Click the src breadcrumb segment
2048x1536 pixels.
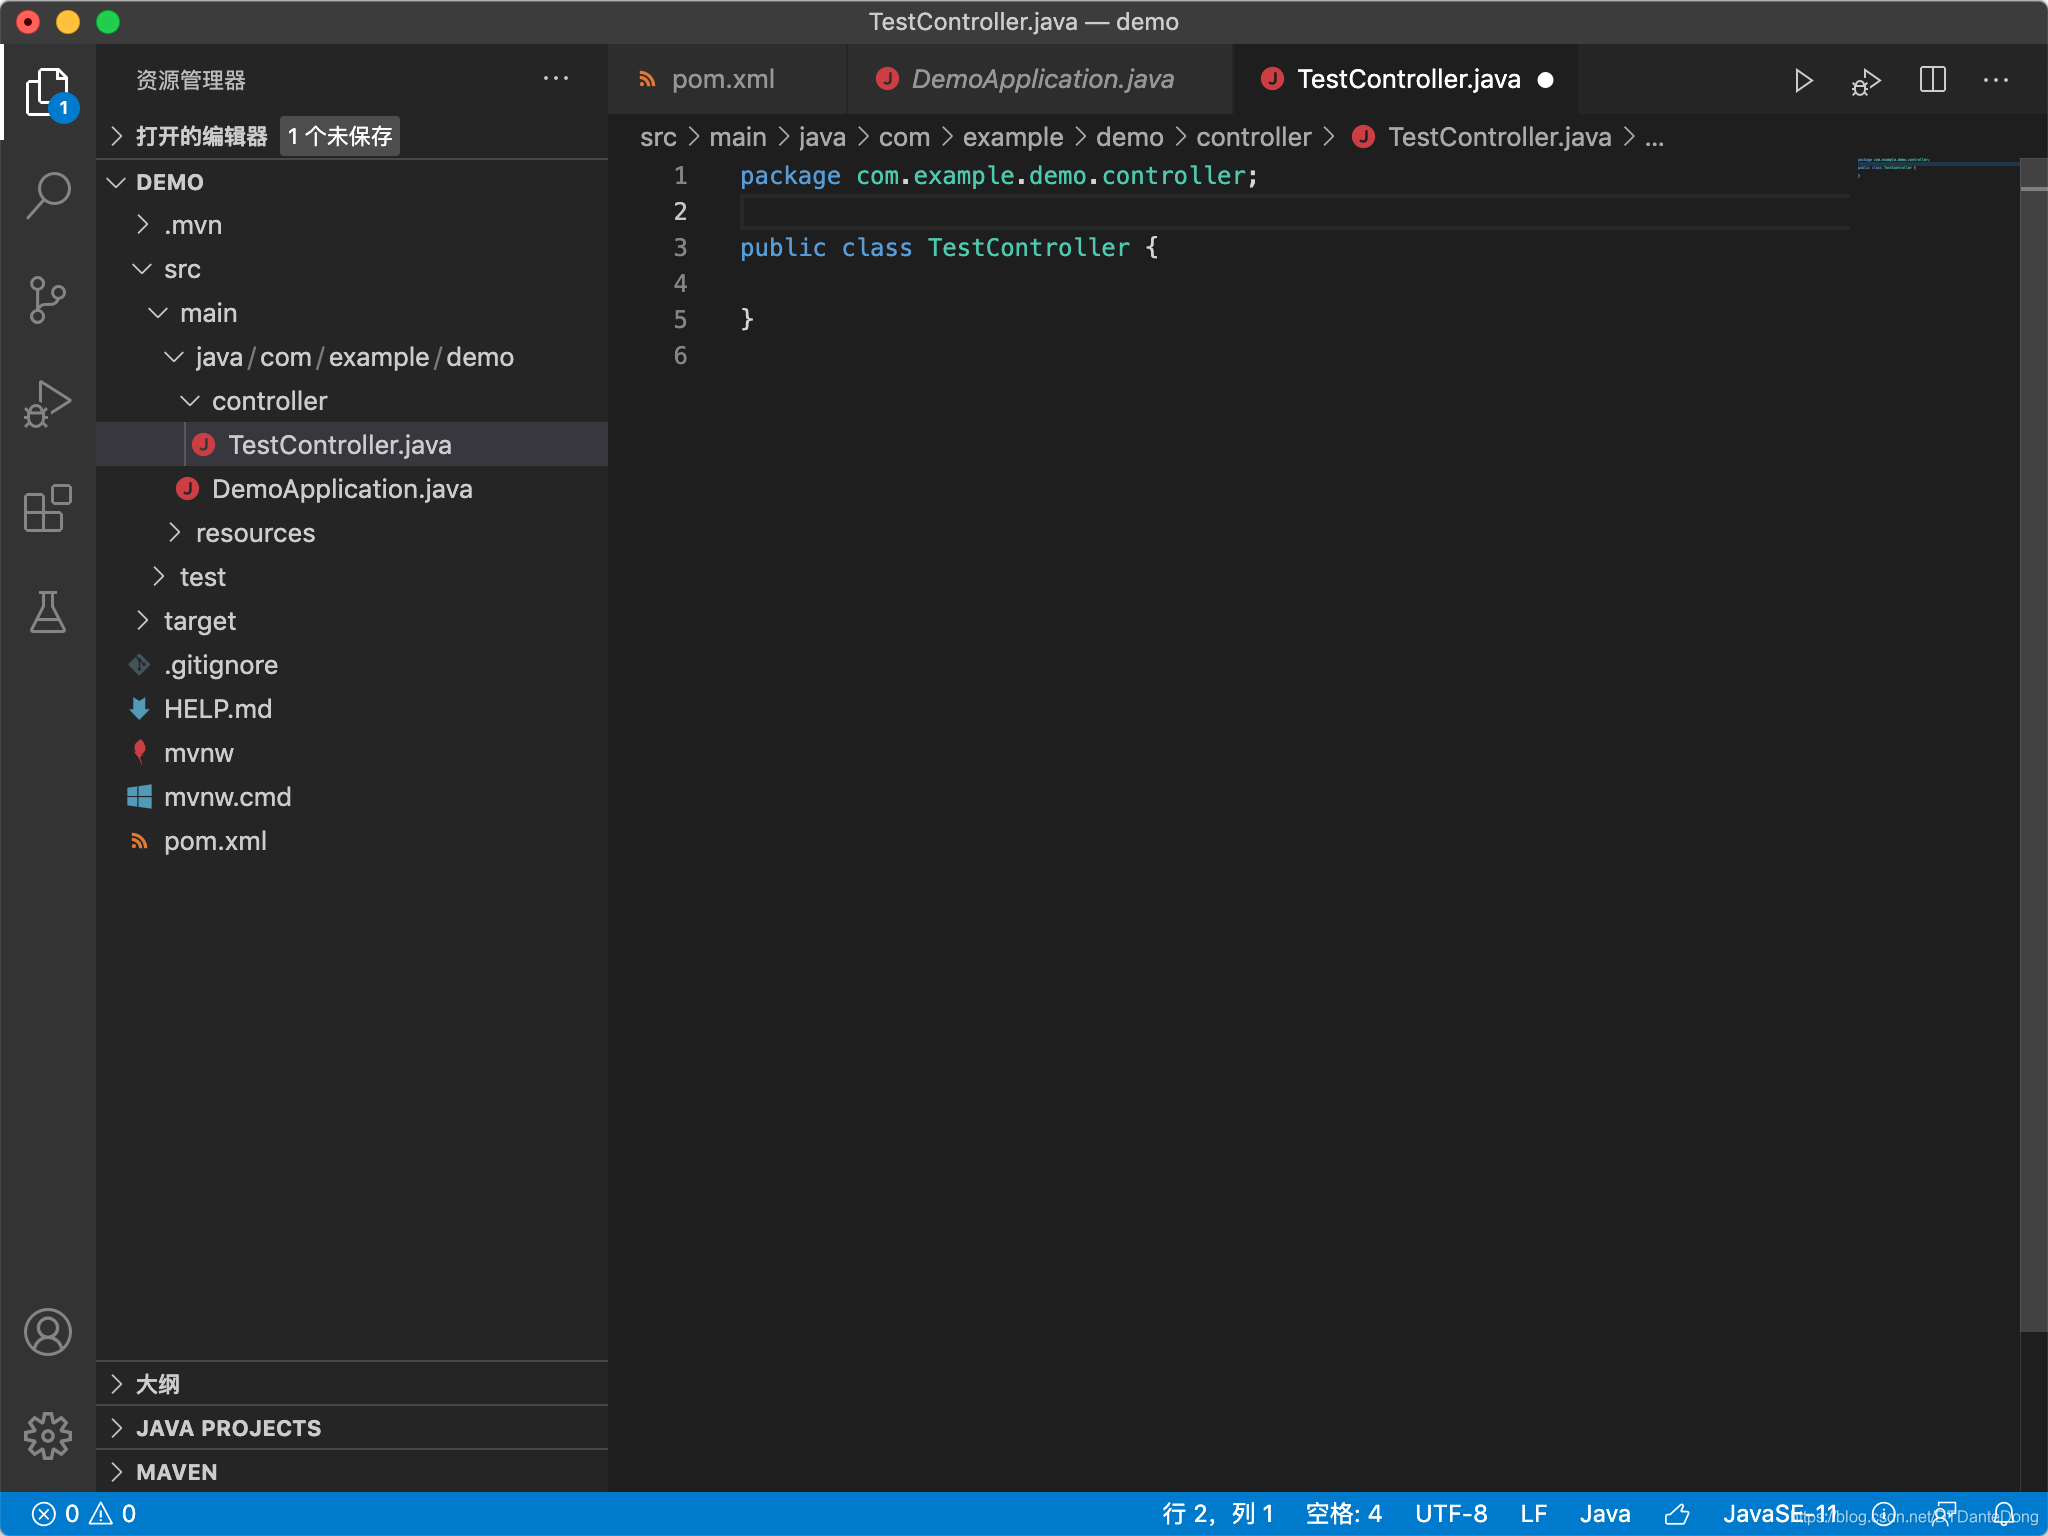(x=658, y=137)
